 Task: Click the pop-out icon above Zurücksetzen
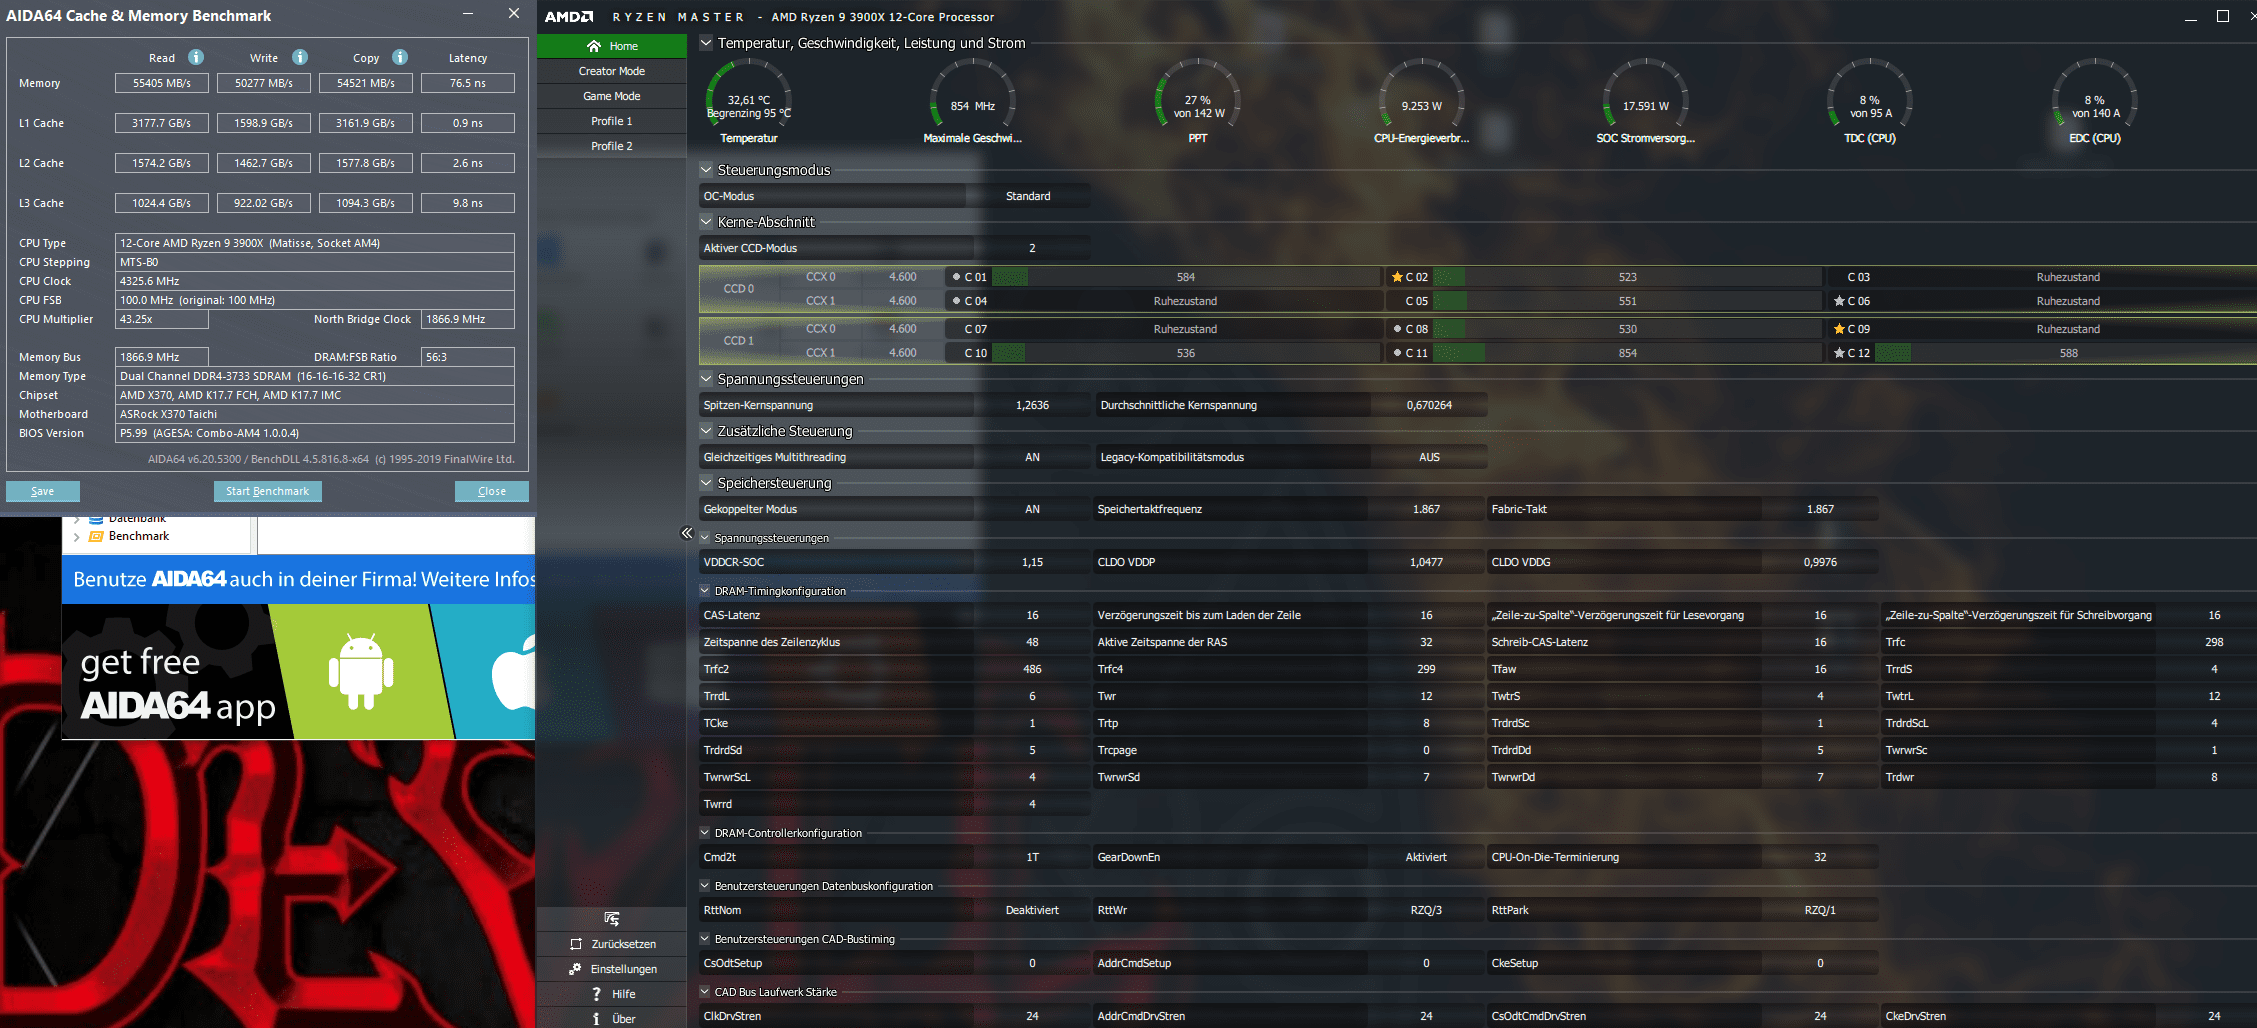pos(612,919)
